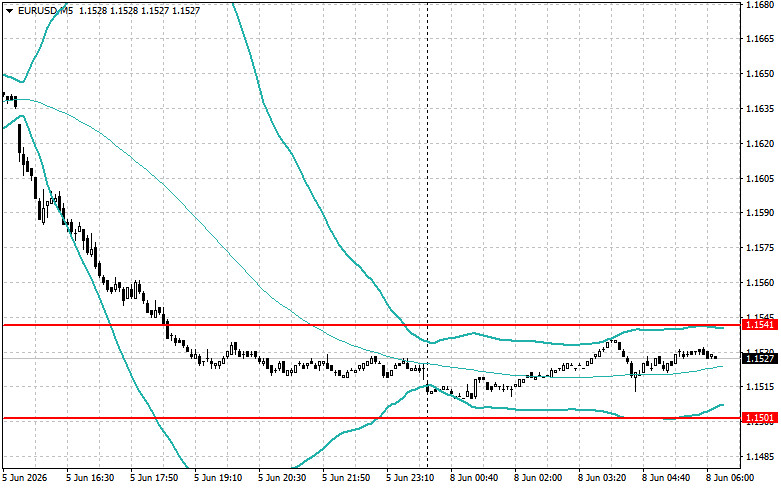Viewport: 781px width, 489px height.
Task: Click the 5 Jun 17:50 time label
Action: pos(154,478)
